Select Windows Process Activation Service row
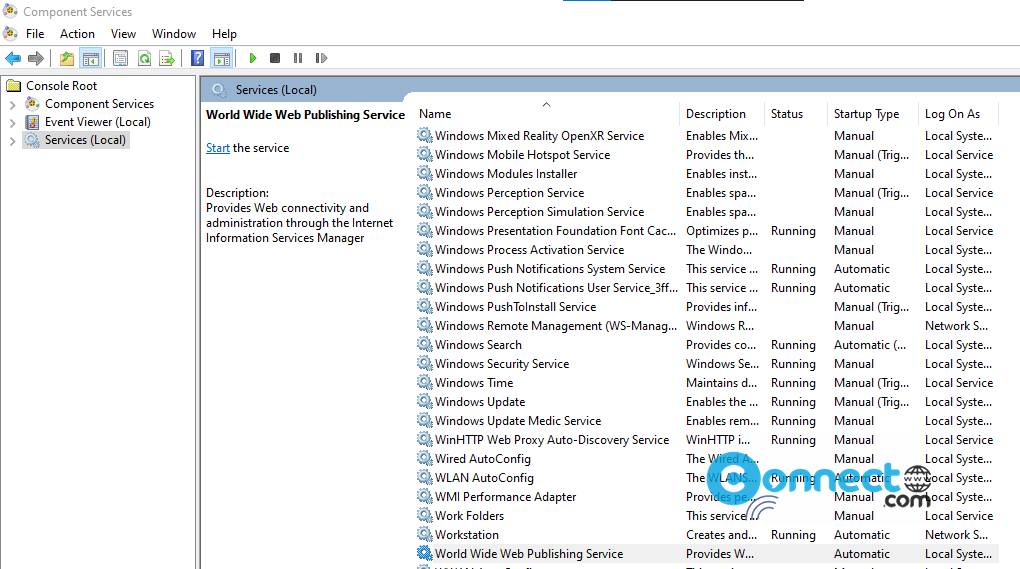This screenshot has width=1020, height=569. point(706,249)
